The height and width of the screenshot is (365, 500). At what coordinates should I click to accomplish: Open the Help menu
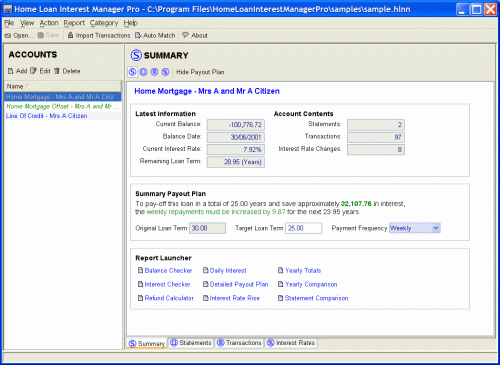(x=130, y=23)
